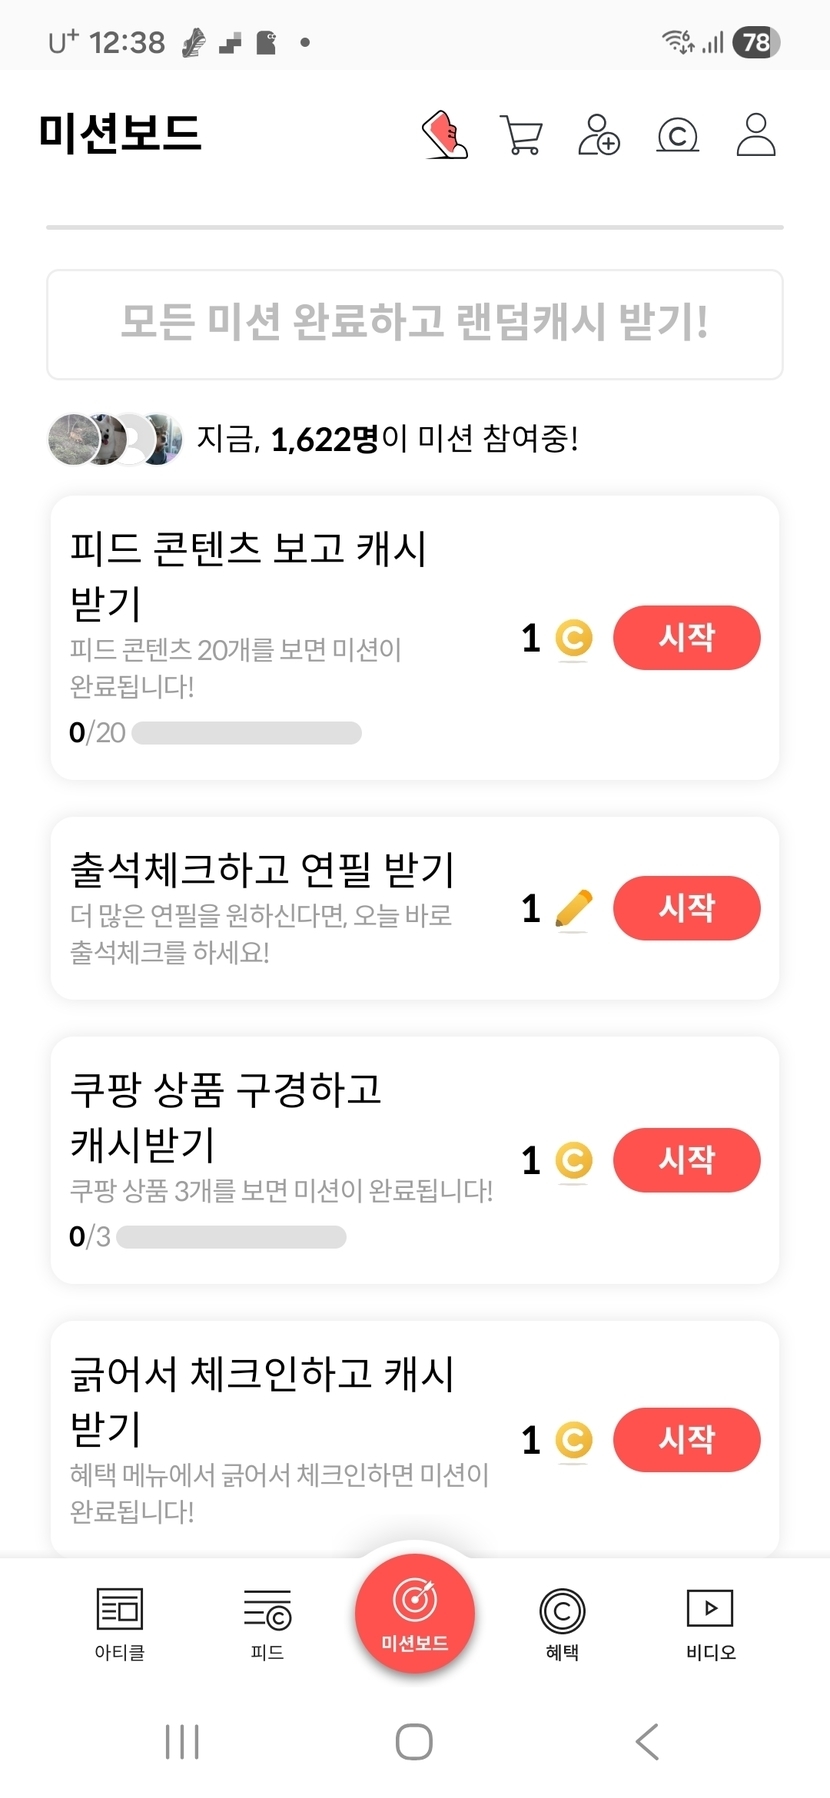Start the attendance check pencil mission
The height and width of the screenshot is (1798, 830).
686,909
